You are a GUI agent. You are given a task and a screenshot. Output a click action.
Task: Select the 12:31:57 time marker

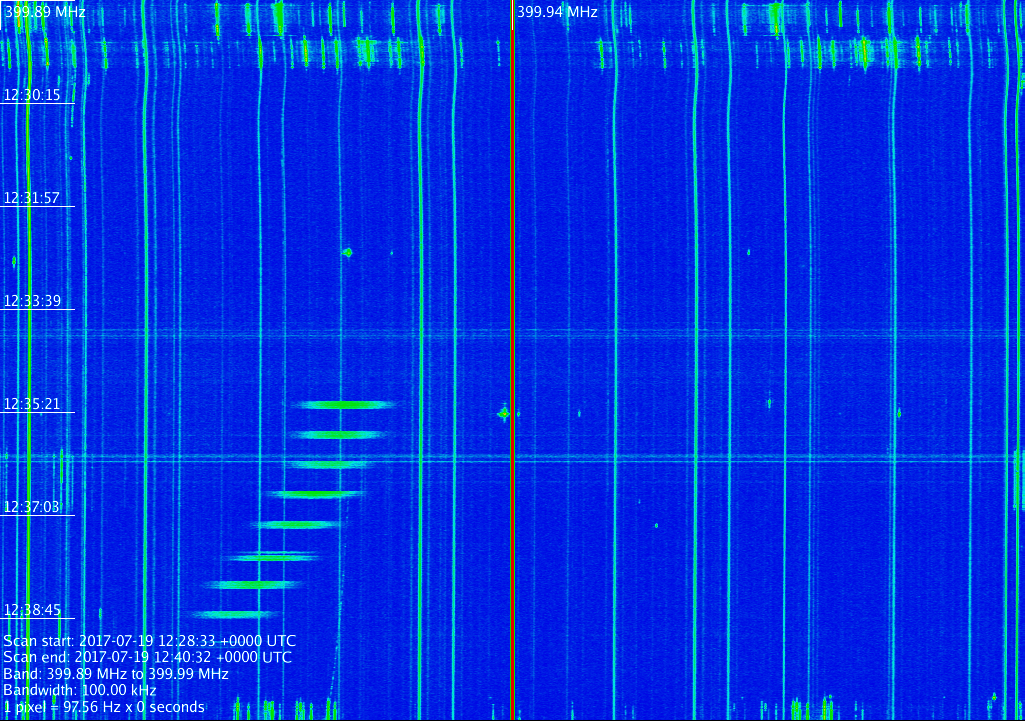(x=32, y=198)
